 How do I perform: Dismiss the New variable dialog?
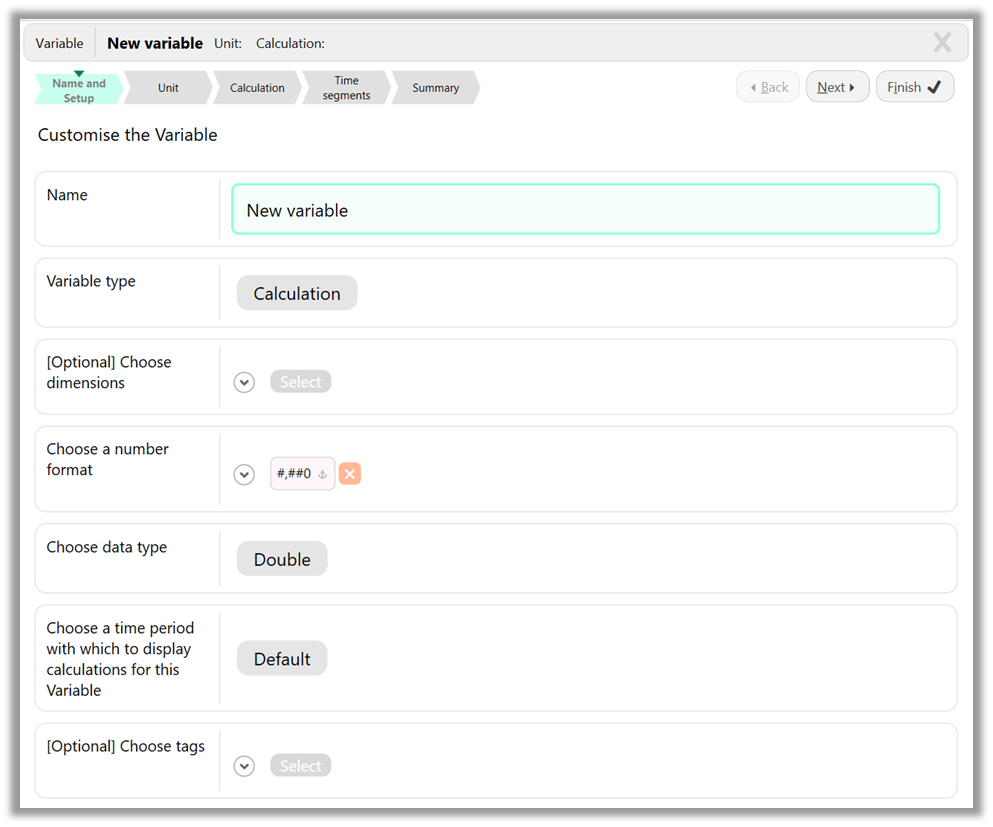click(941, 42)
